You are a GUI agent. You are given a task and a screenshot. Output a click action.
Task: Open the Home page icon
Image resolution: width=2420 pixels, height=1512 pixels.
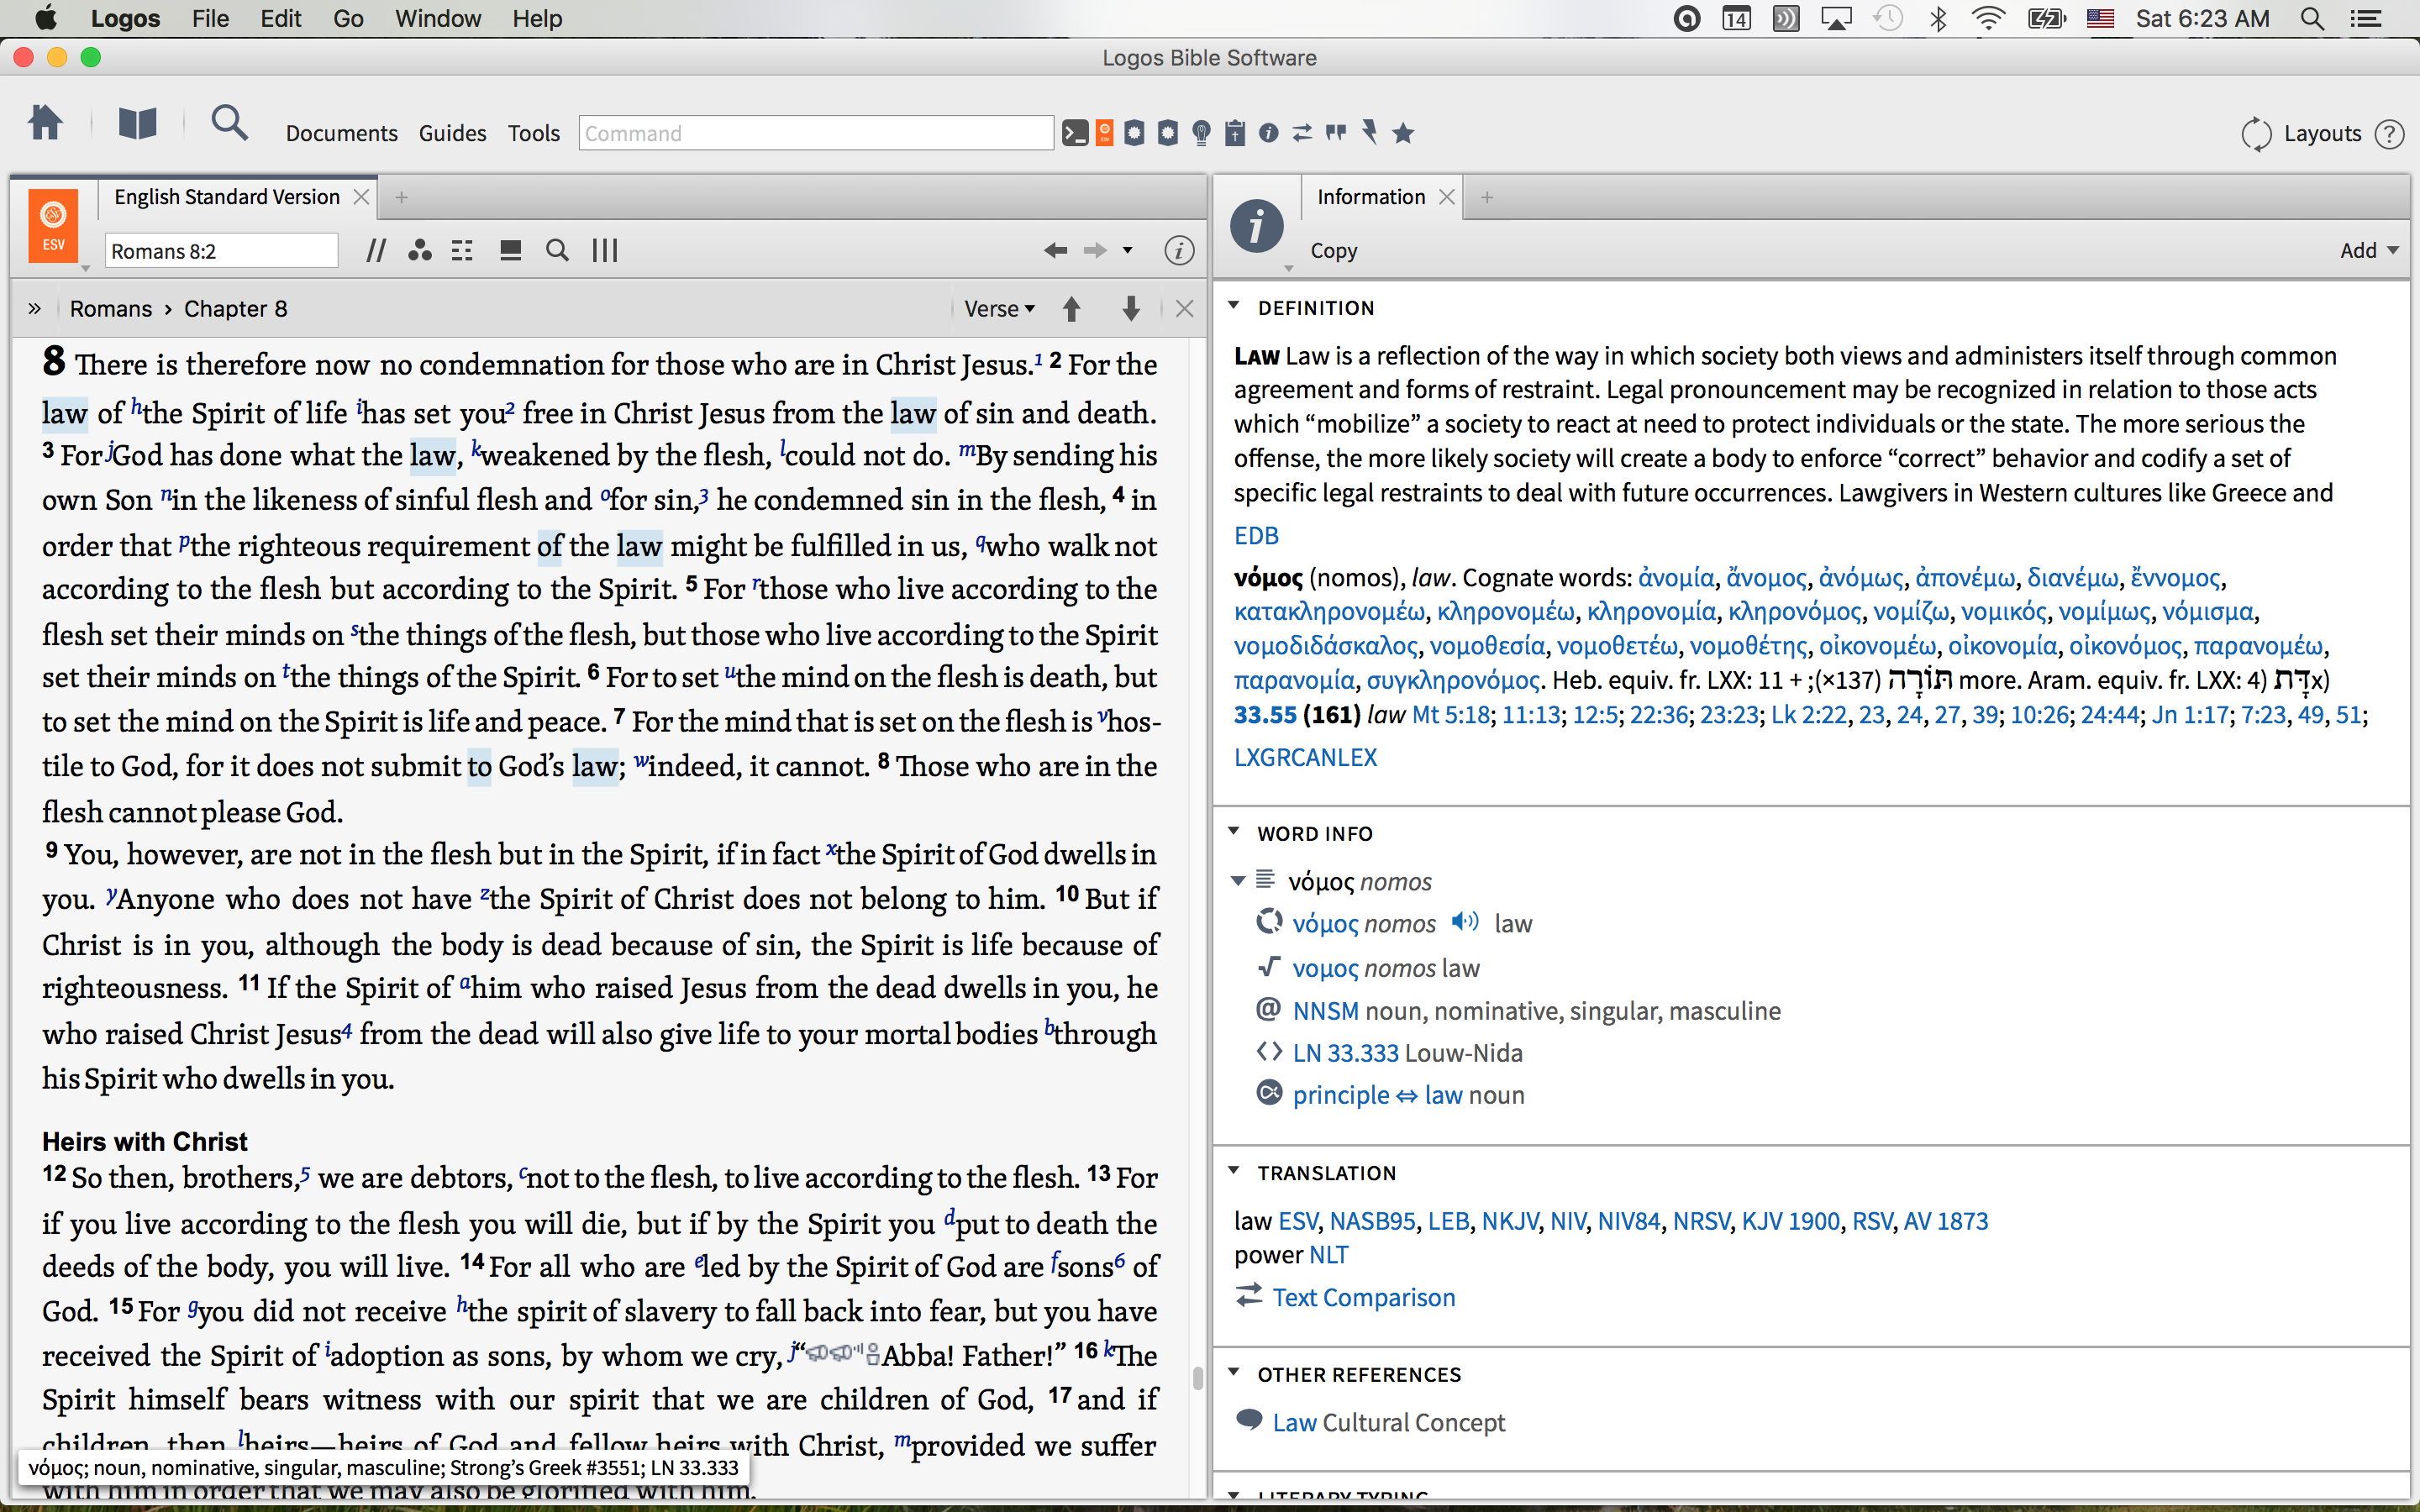click(x=45, y=123)
